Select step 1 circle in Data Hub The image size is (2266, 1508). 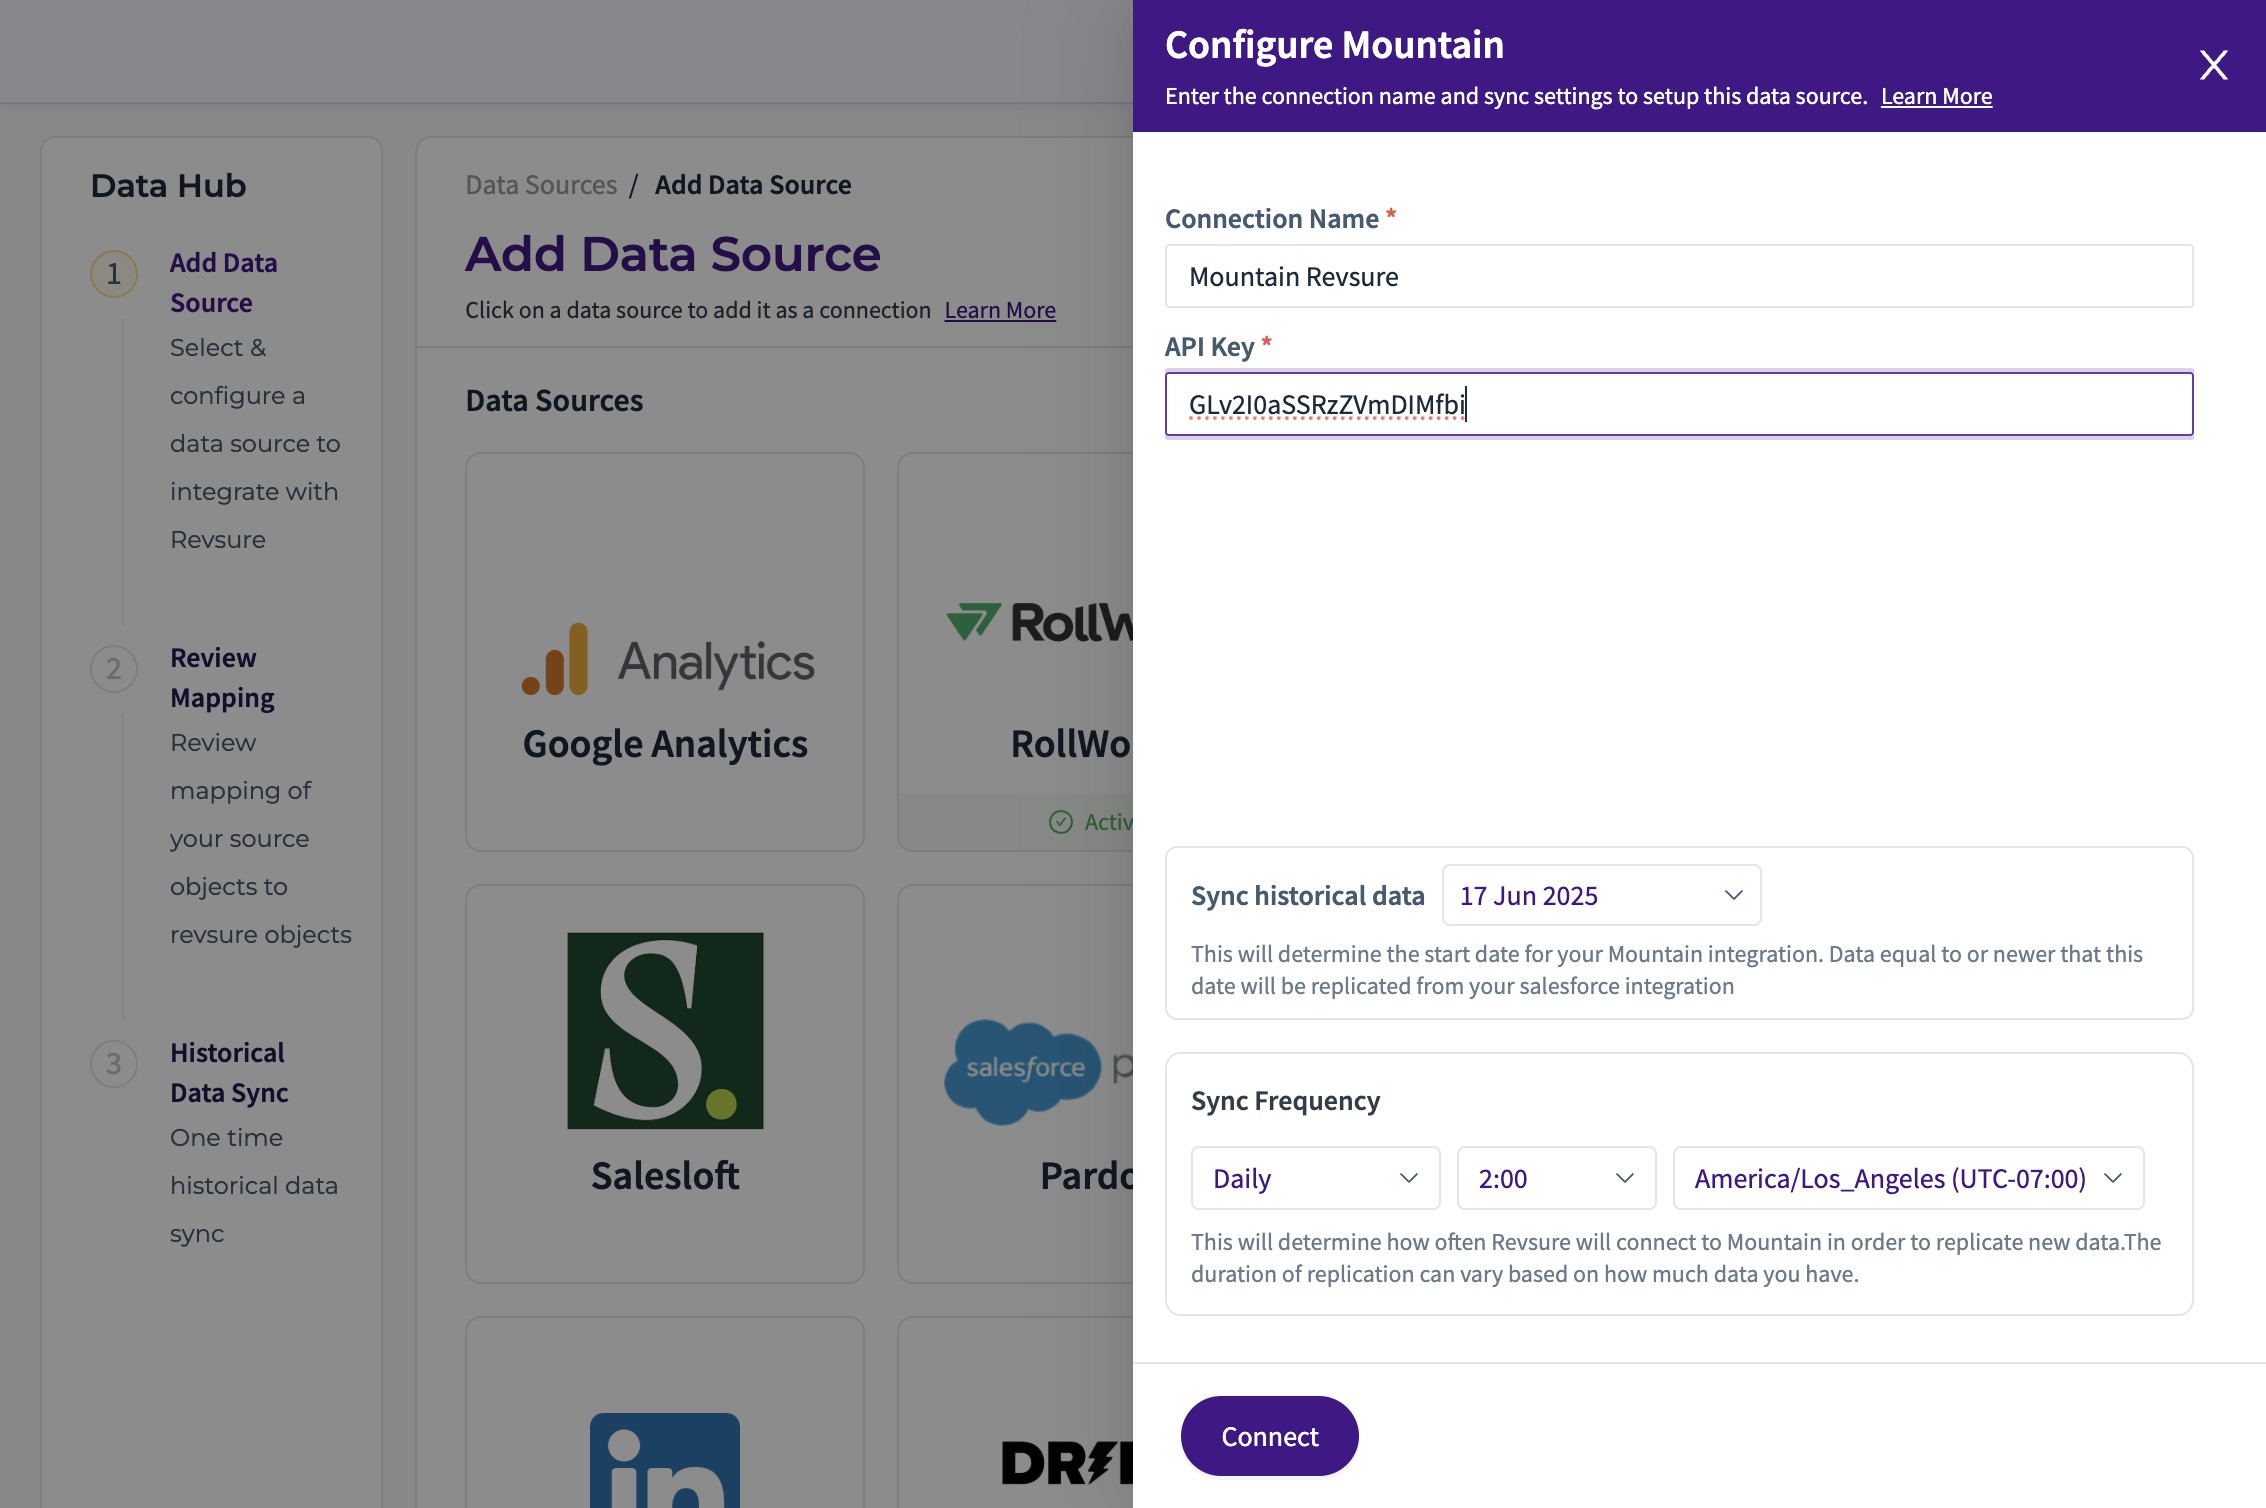click(114, 274)
